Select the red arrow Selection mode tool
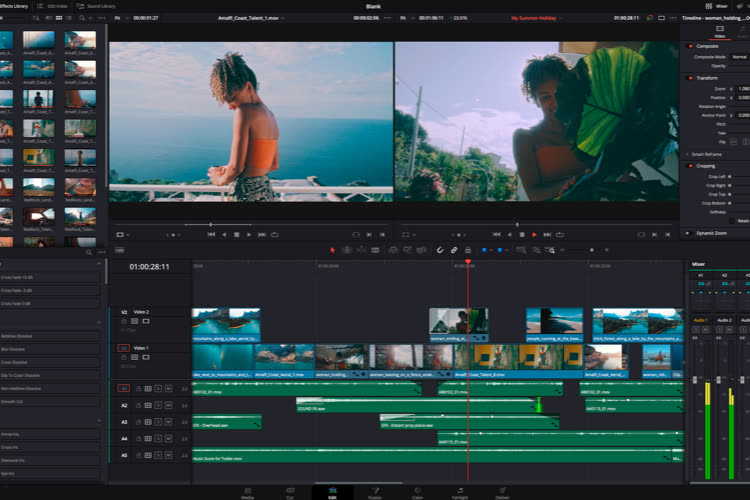 tap(332, 250)
